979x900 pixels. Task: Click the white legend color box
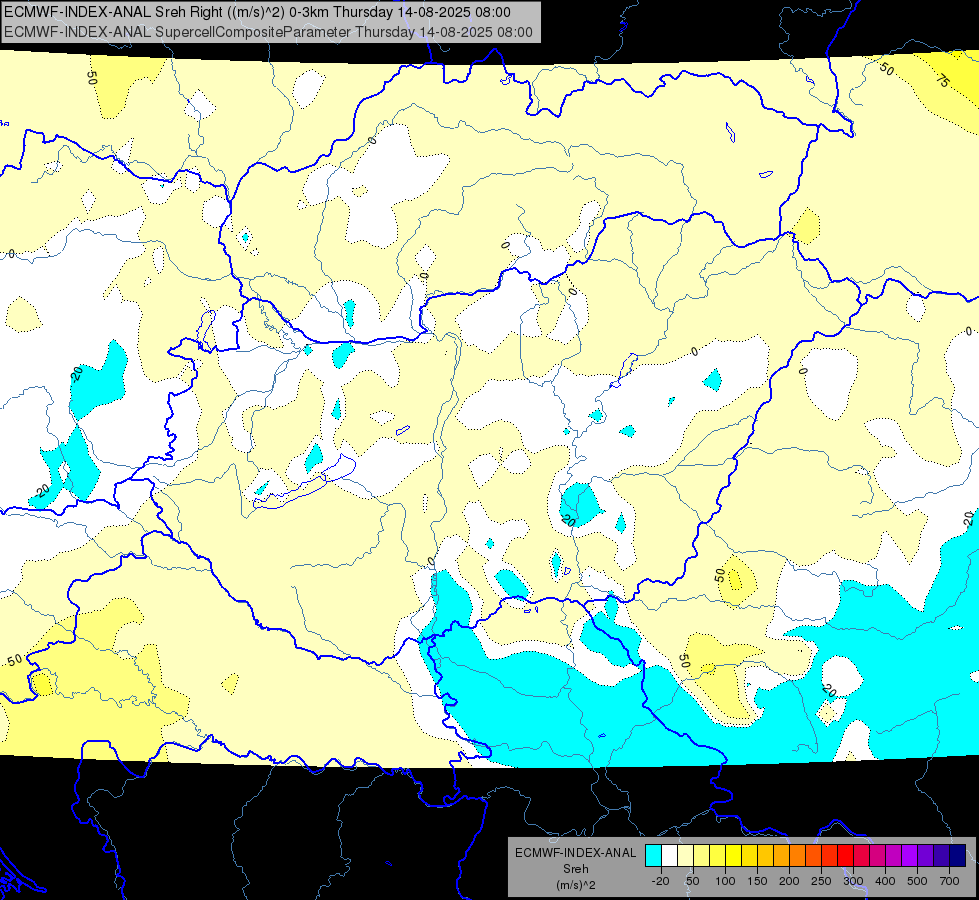pos(669,855)
